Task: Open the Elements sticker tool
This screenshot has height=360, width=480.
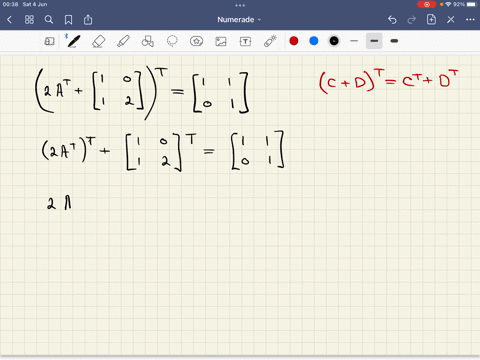Action: [x=196, y=41]
